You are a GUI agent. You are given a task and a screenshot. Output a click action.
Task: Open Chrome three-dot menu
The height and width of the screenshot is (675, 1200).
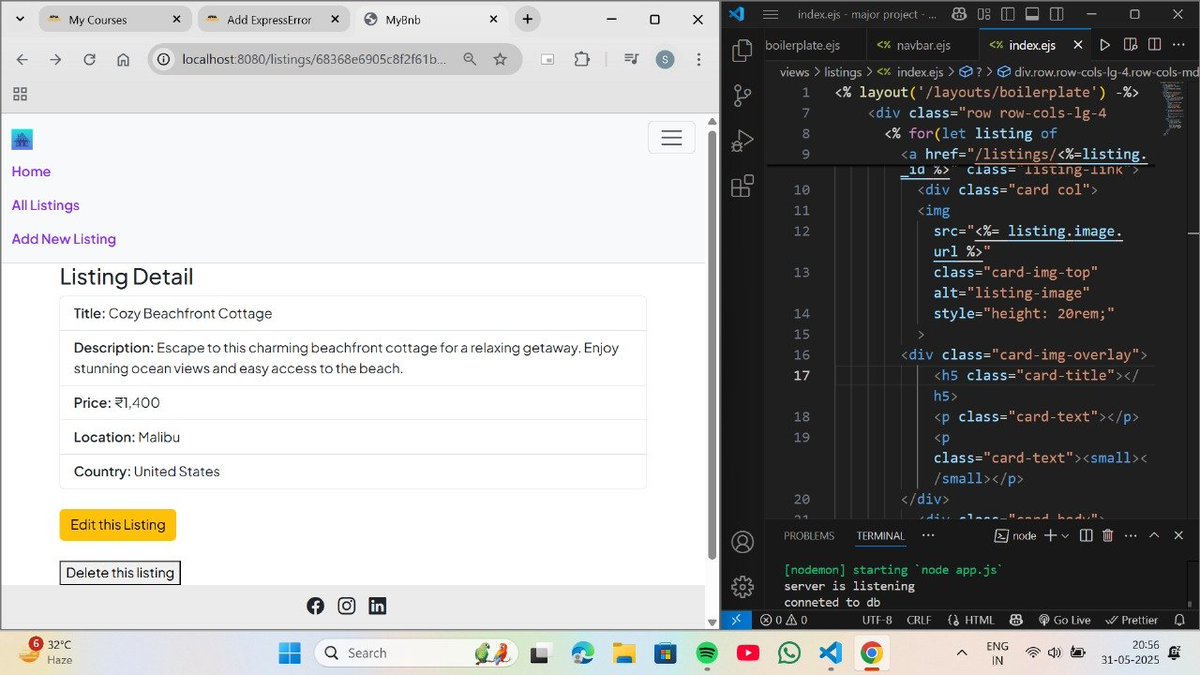point(697,60)
